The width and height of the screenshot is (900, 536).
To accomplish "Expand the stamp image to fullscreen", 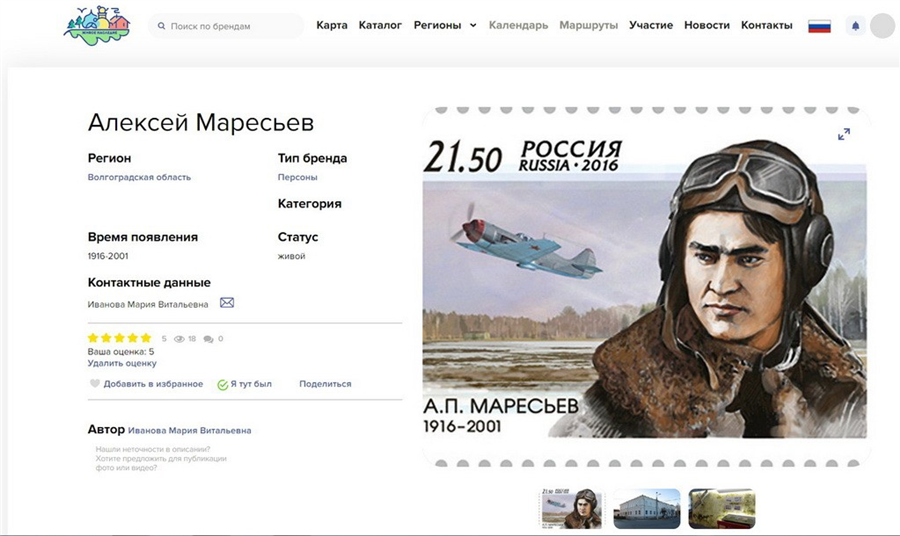I will click(x=844, y=134).
